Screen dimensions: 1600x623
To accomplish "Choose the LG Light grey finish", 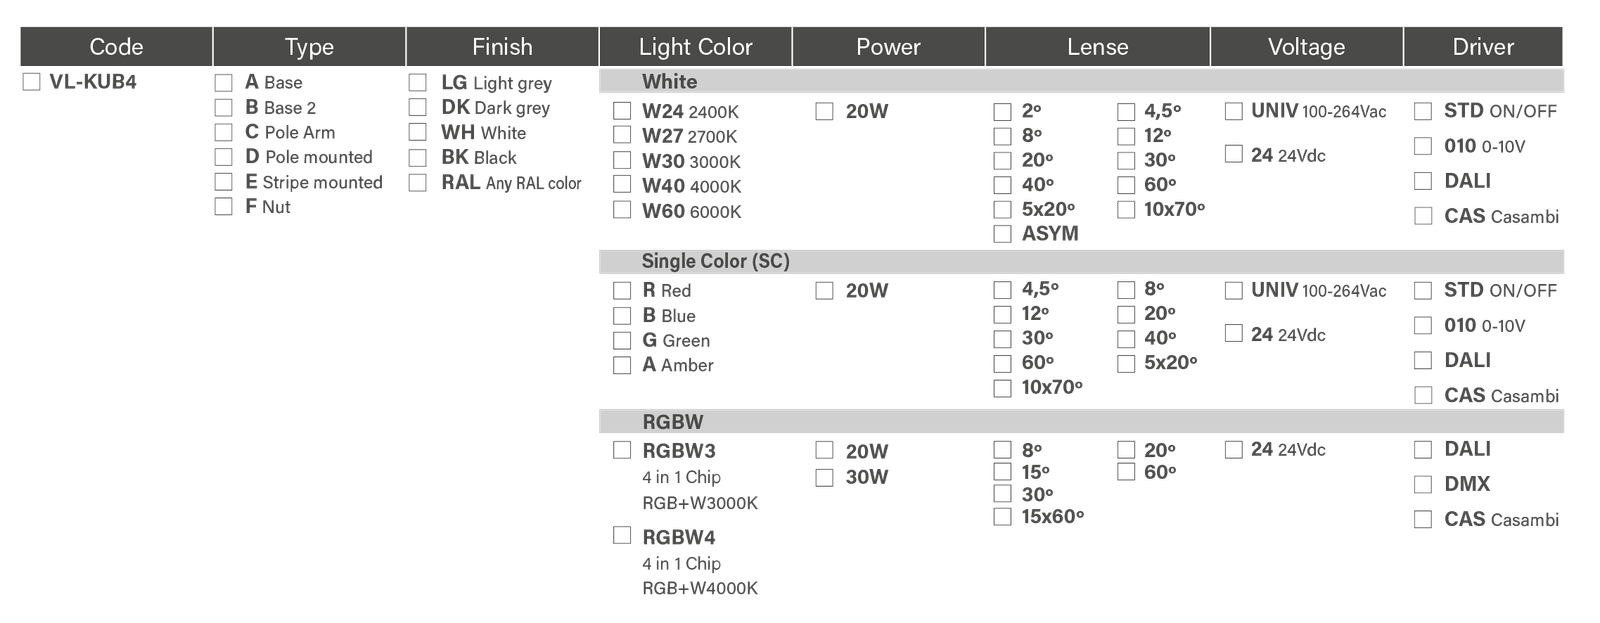I will pyautogui.click(x=418, y=83).
